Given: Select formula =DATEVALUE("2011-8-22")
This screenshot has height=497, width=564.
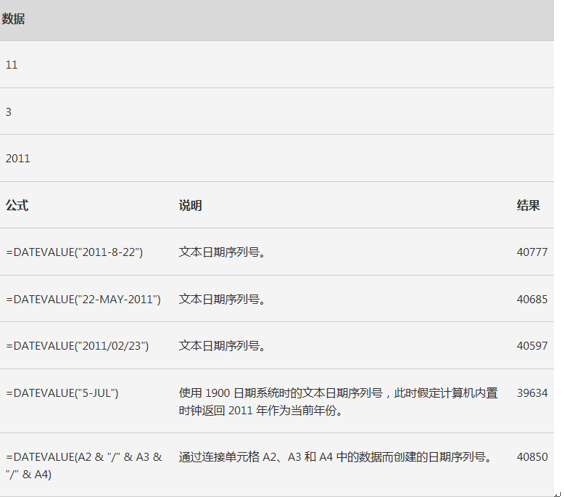Looking at the screenshot, I should [x=74, y=252].
